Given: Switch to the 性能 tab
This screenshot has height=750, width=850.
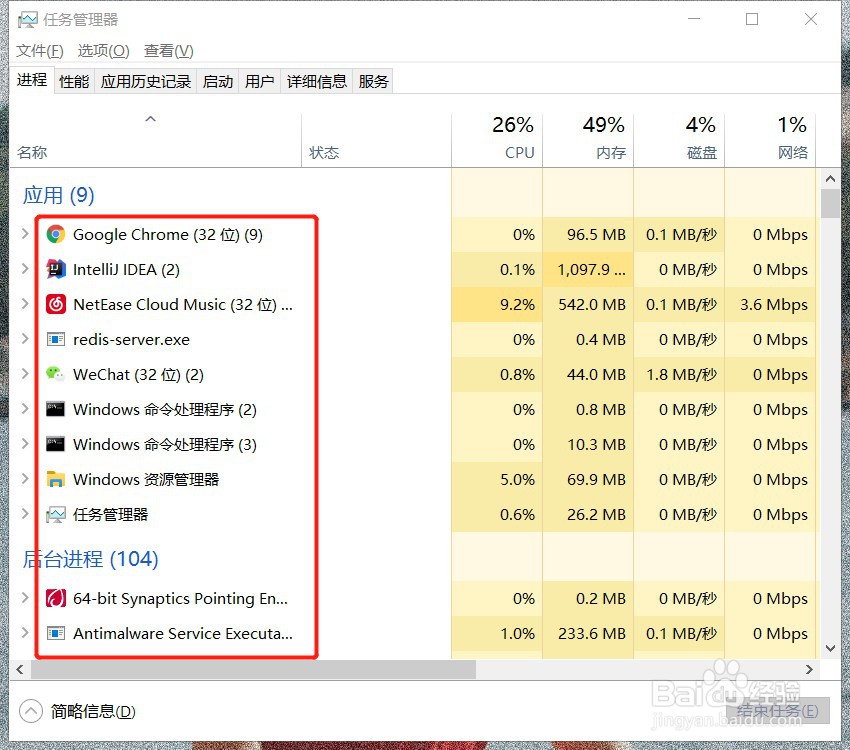Looking at the screenshot, I should pos(73,81).
